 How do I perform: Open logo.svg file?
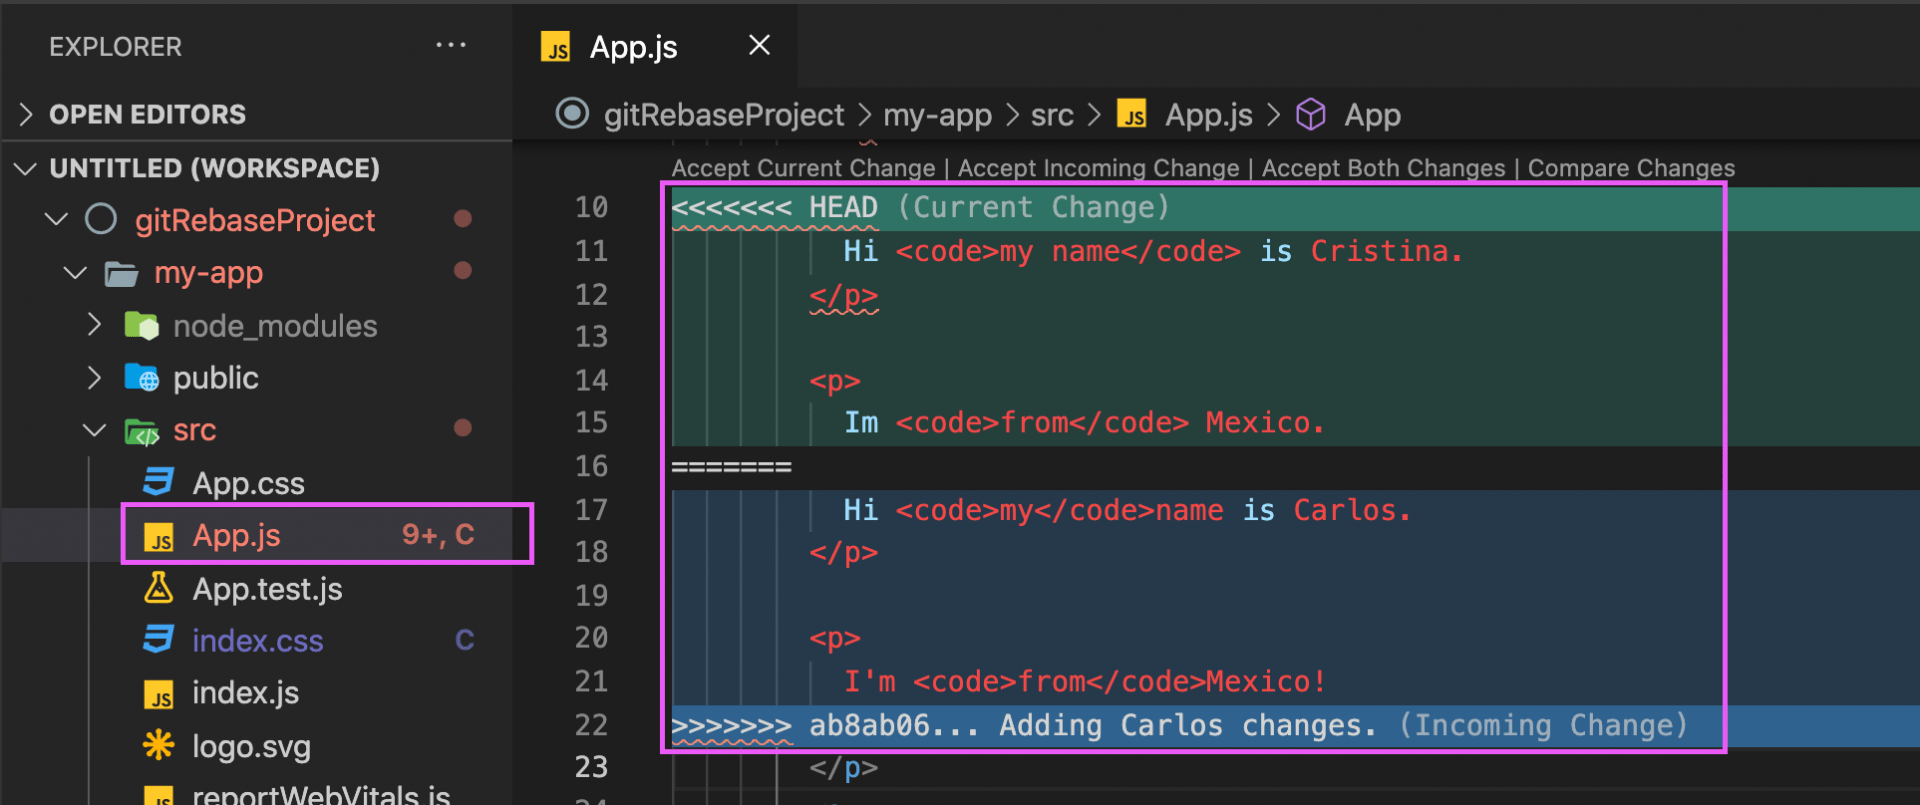pos(251,747)
